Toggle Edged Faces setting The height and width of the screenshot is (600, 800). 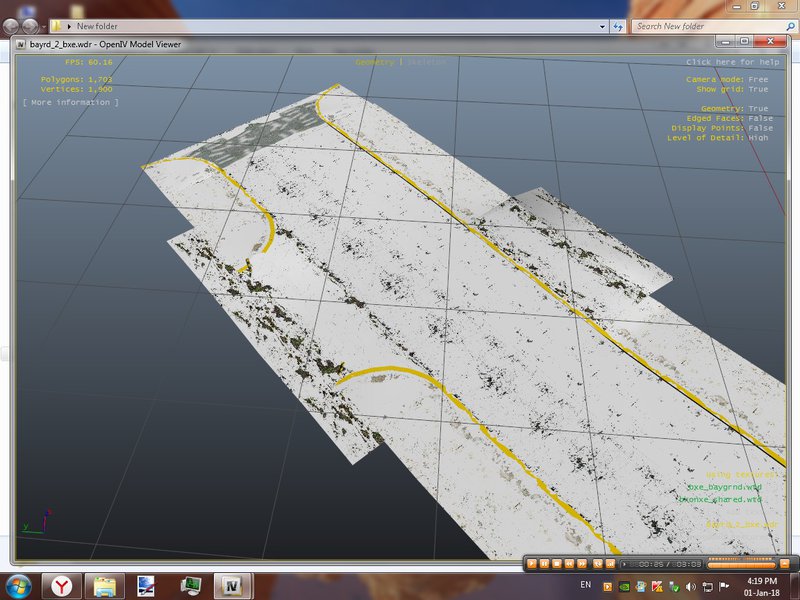[730, 118]
